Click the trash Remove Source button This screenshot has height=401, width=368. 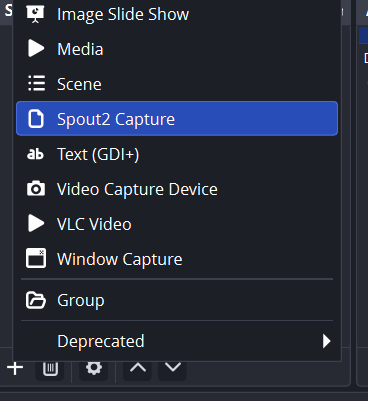[50, 369]
